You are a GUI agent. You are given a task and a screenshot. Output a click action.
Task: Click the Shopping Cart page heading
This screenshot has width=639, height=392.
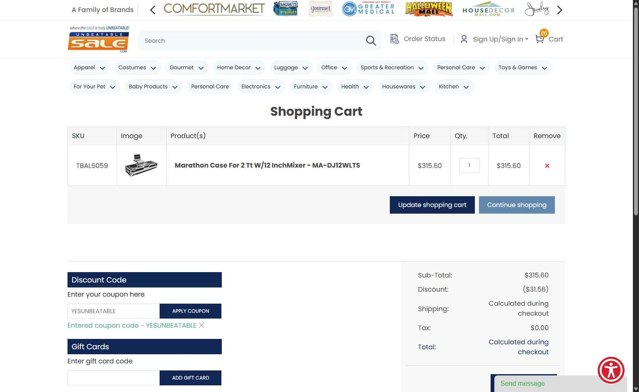pos(316,111)
